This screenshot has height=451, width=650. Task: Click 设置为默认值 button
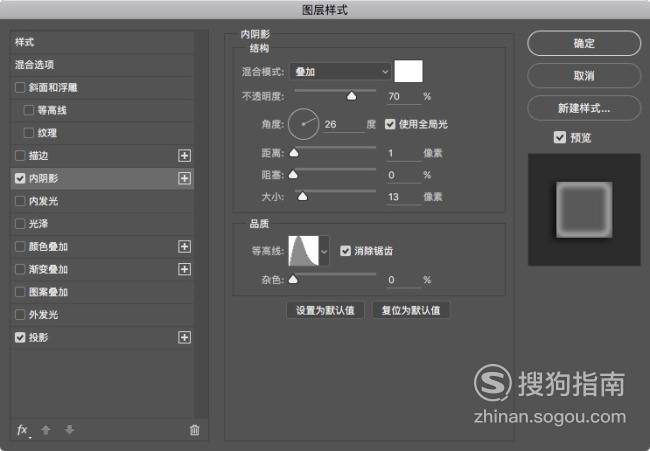325,310
